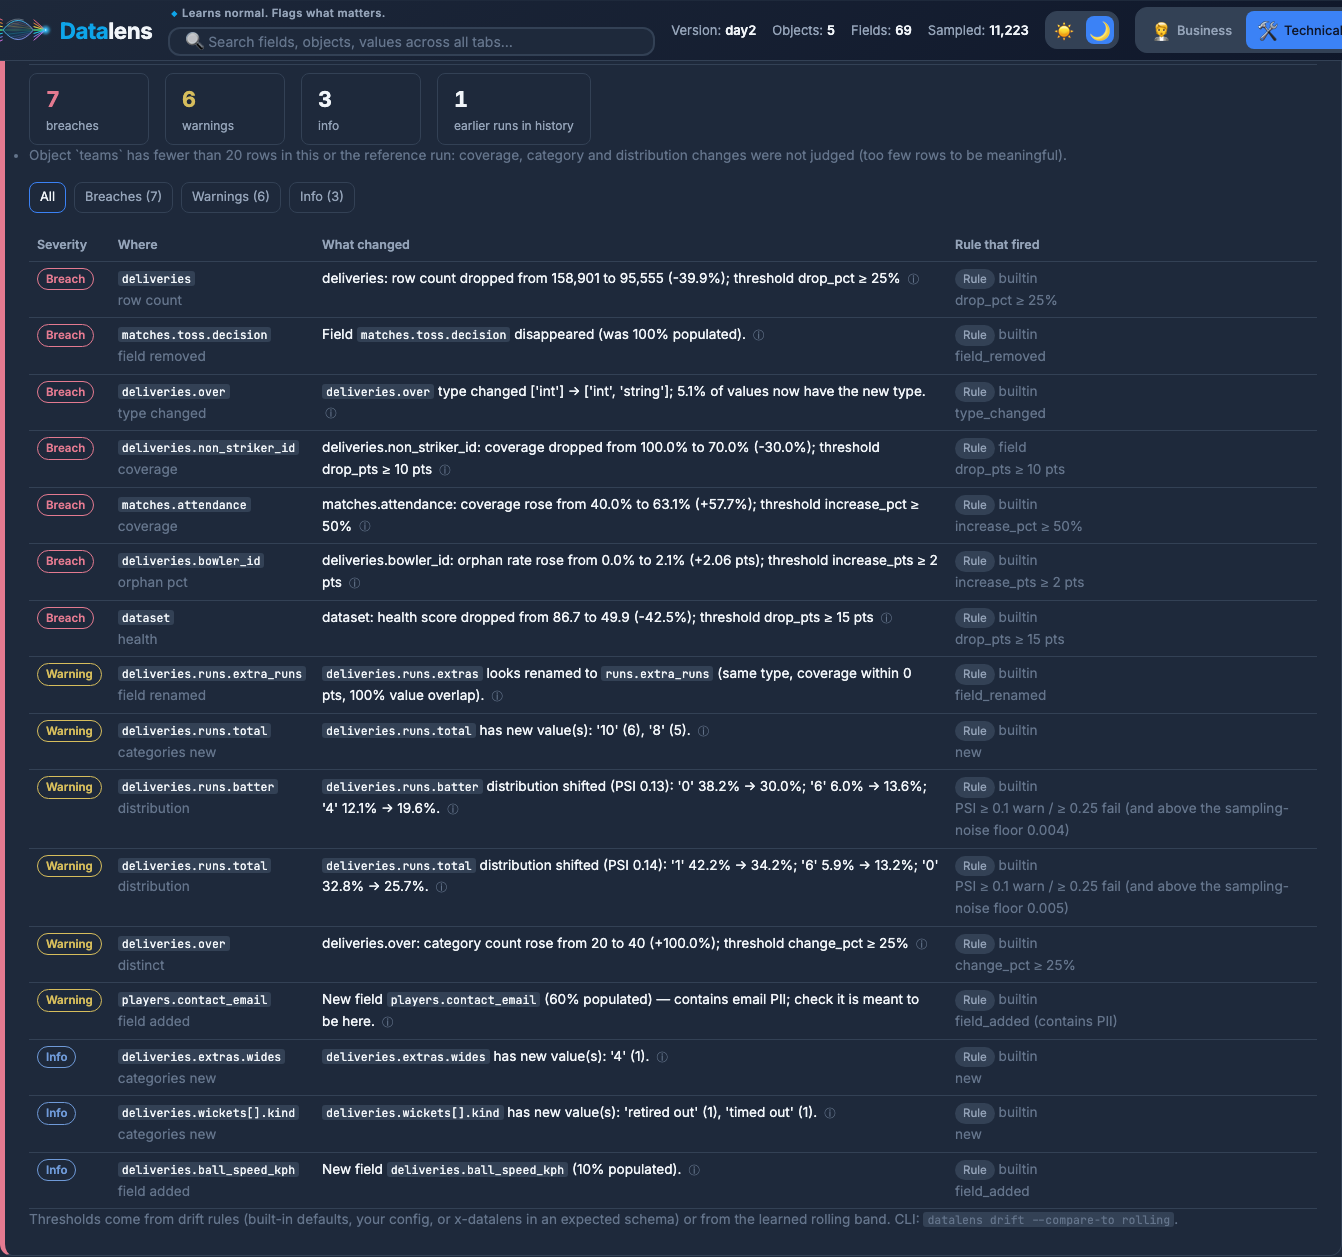Filter by Breaches (7) tab

[x=123, y=197]
